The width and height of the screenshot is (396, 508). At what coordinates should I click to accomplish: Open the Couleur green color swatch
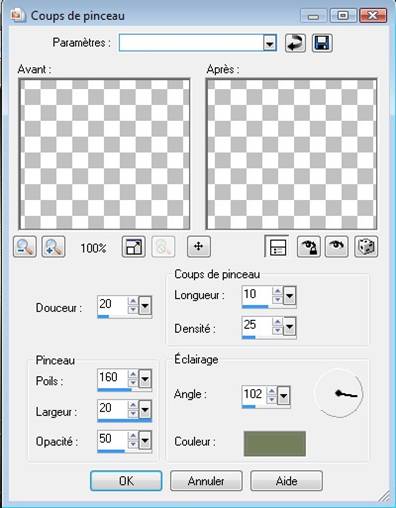click(275, 444)
